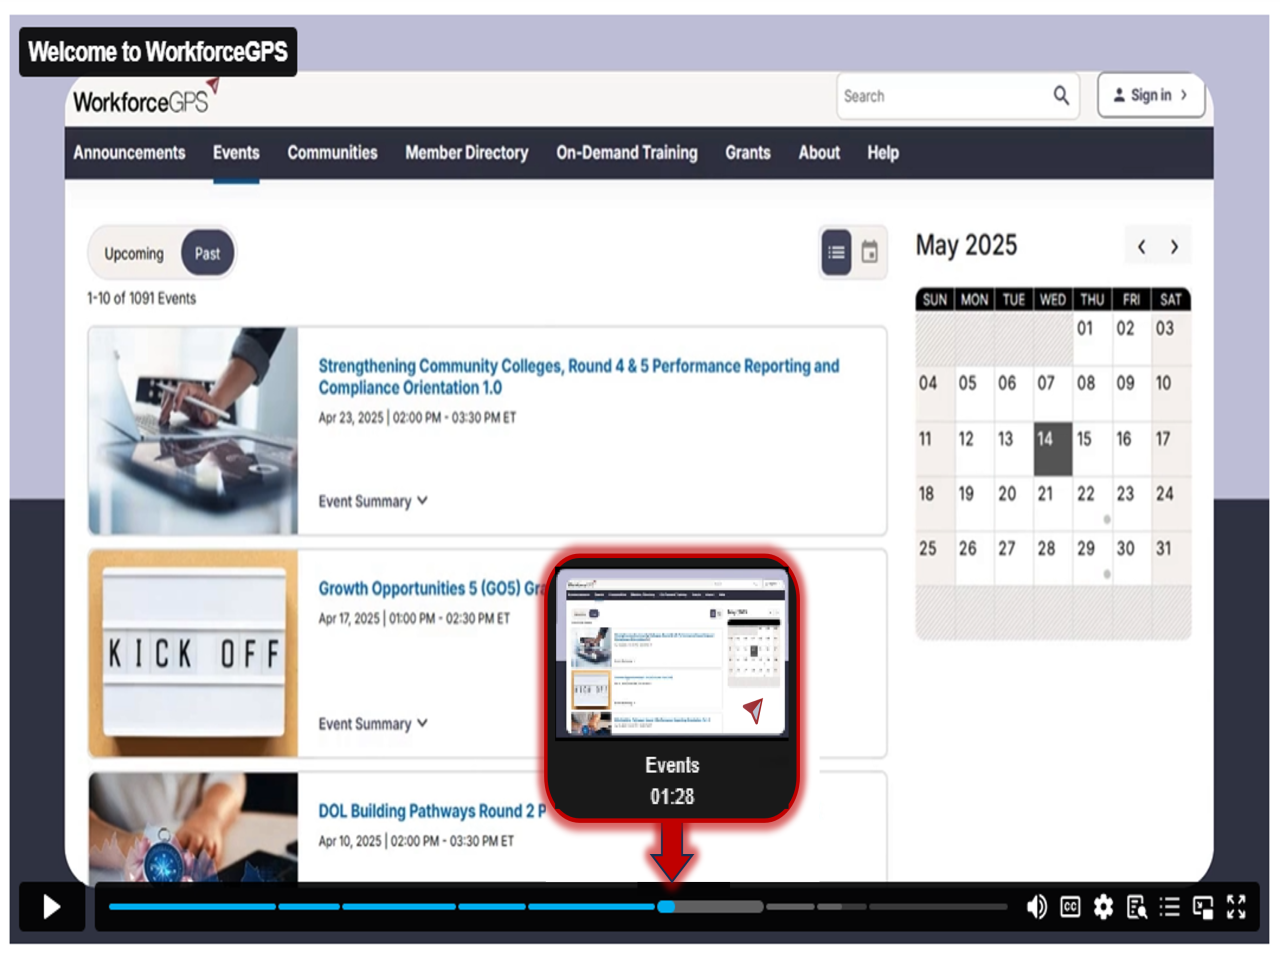Toggle to Upcoming events
1280x960 pixels.
[134, 254]
